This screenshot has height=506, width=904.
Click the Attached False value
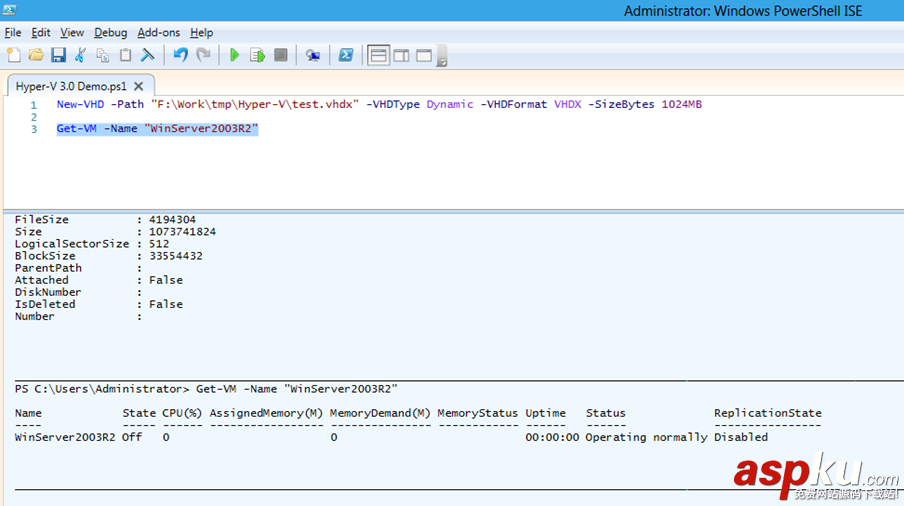(x=166, y=280)
